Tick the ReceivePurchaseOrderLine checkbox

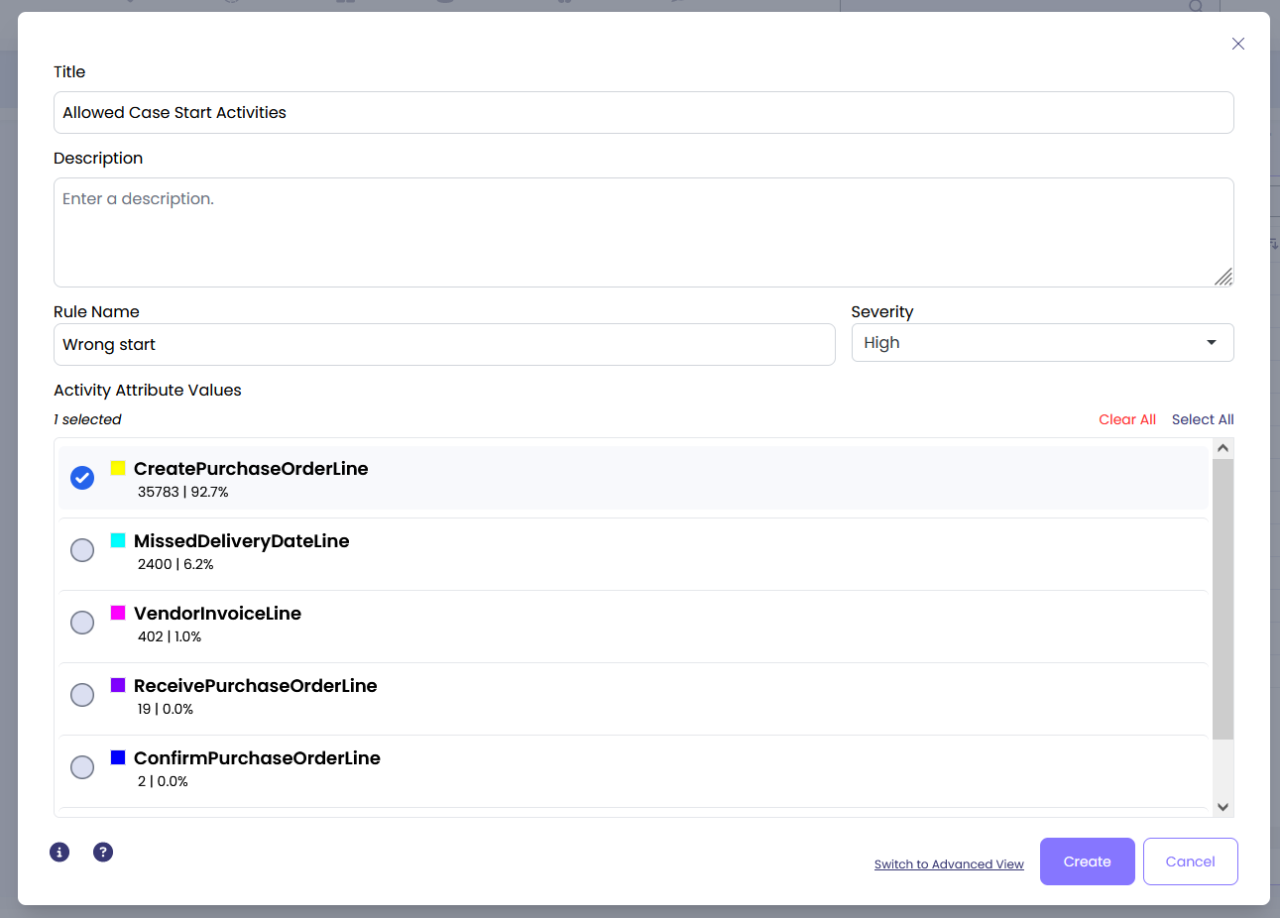(82, 695)
